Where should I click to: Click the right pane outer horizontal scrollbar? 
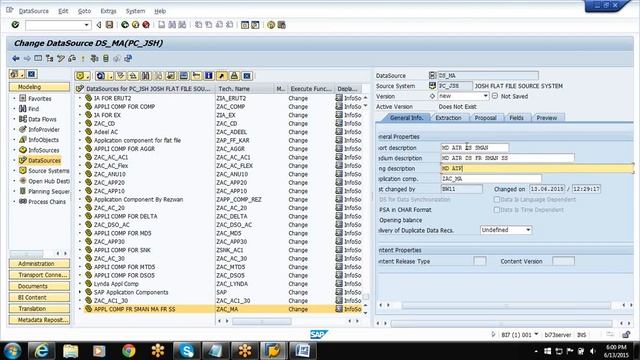pos(501,323)
